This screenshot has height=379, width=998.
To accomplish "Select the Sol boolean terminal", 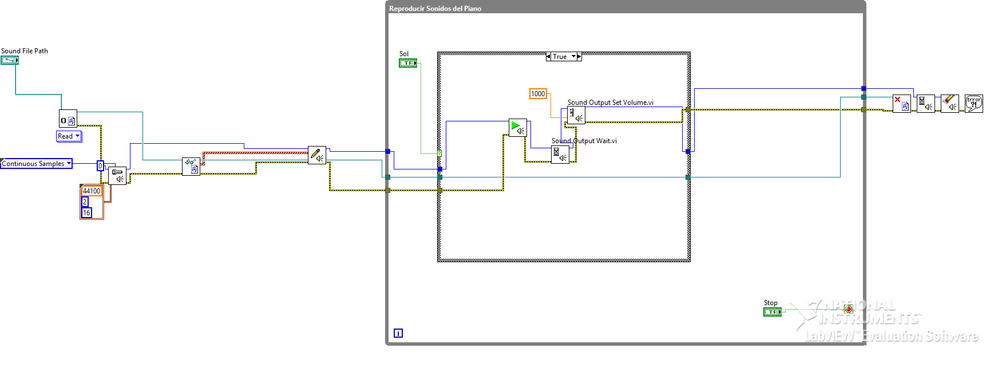I will pos(408,63).
